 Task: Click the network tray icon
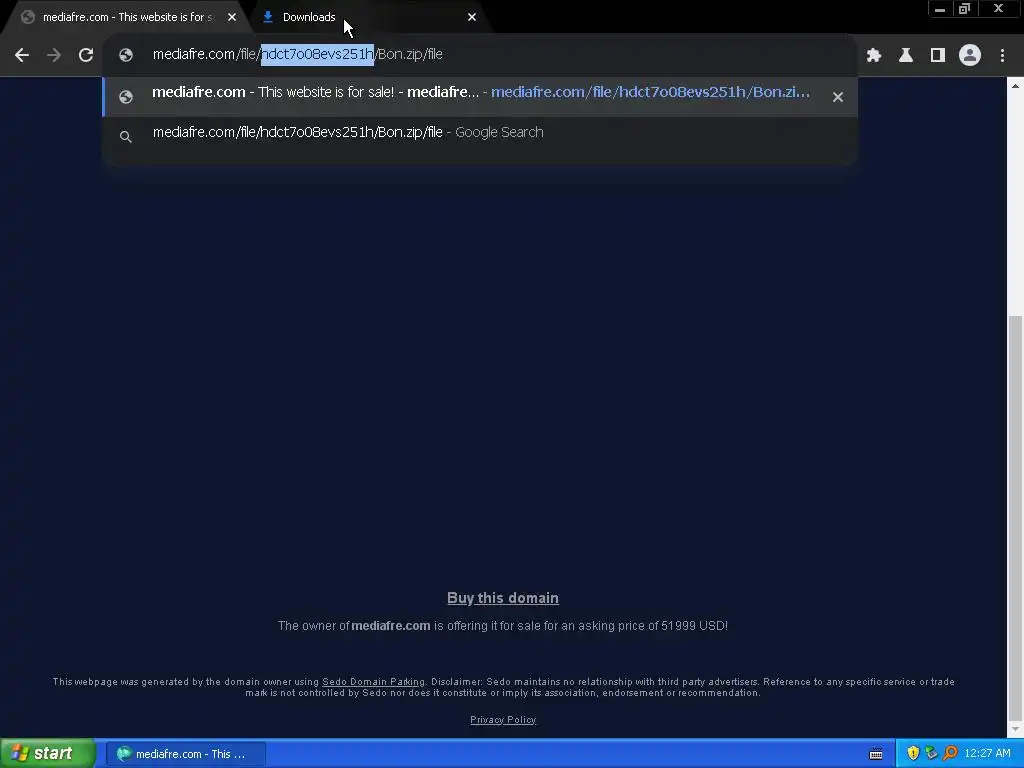click(931, 754)
